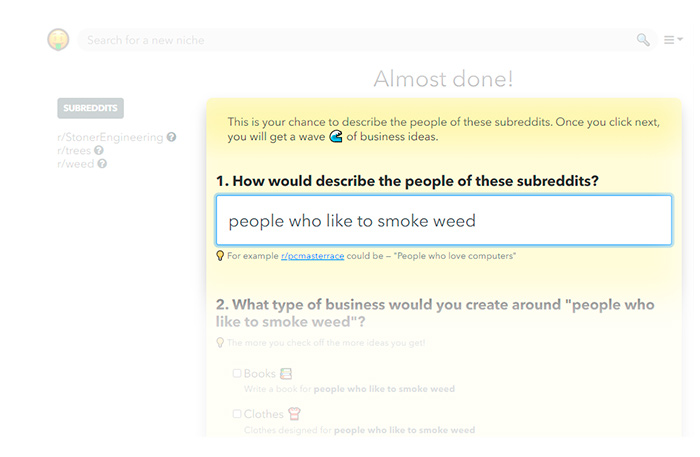Screen dimensions: 700x457
Task: Click the magnifying glass search icon
Action: [643, 40]
